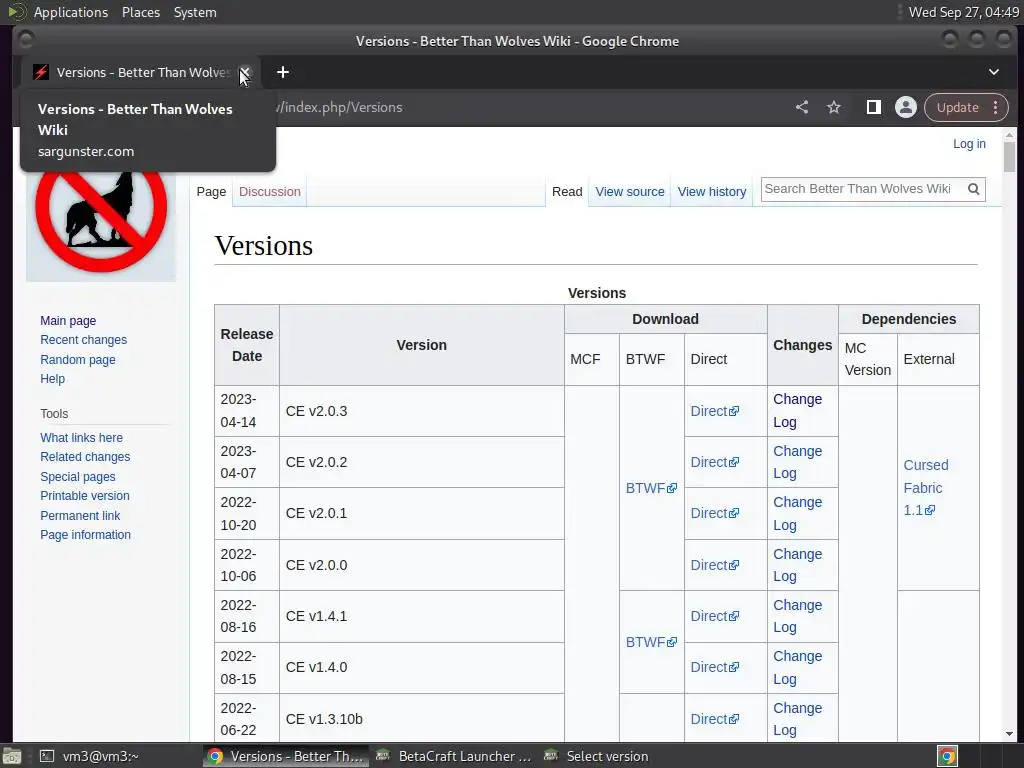
Task: Close the Versions tab
Action: 245,72
